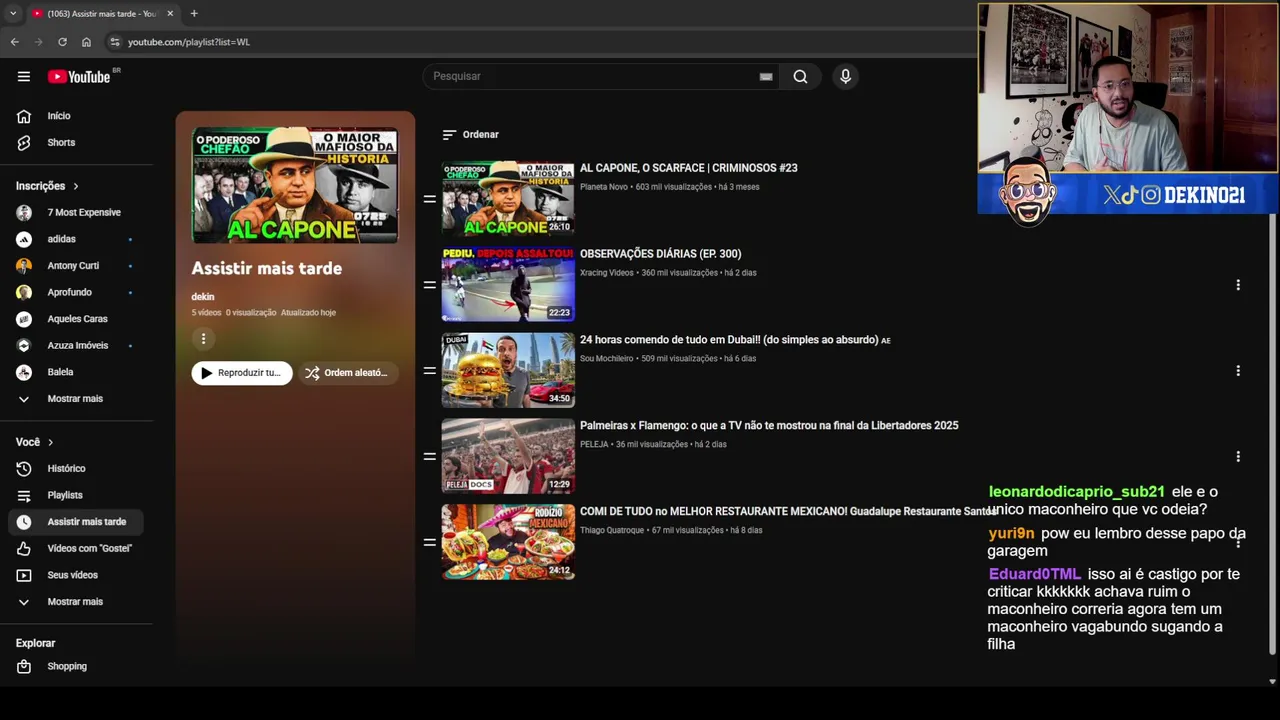The height and width of the screenshot is (720, 1280).
Task: Open Palmeiras x Flamengo video thumbnail
Action: click(508, 456)
